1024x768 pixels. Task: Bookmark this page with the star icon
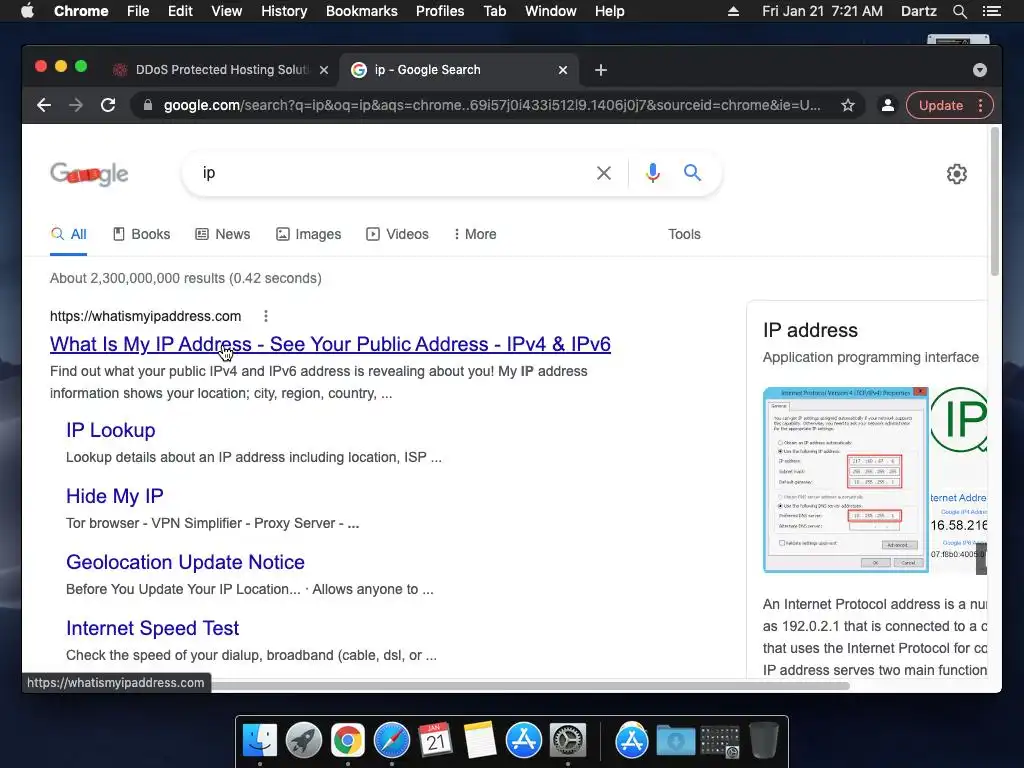[848, 105]
